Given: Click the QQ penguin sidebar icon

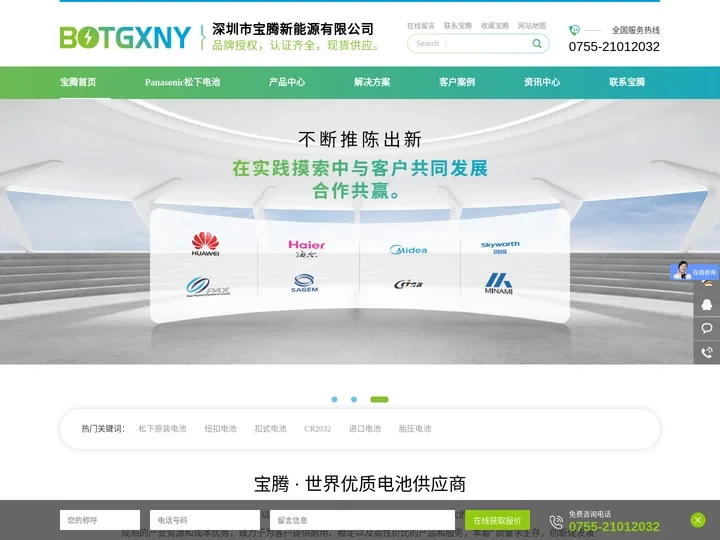Looking at the screenshot, I should pyautogui.click(x=707, y=304).
